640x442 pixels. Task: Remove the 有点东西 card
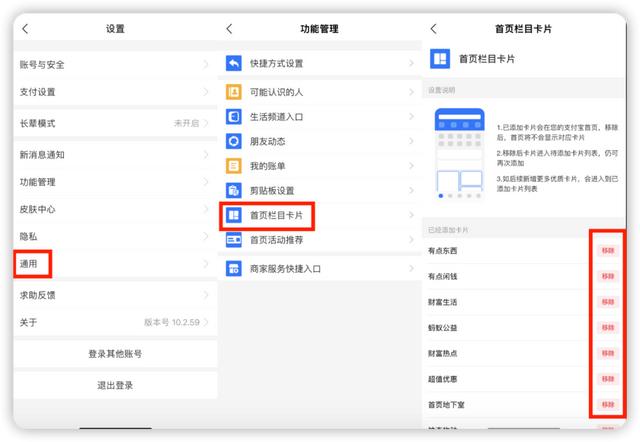click(608, 251)
